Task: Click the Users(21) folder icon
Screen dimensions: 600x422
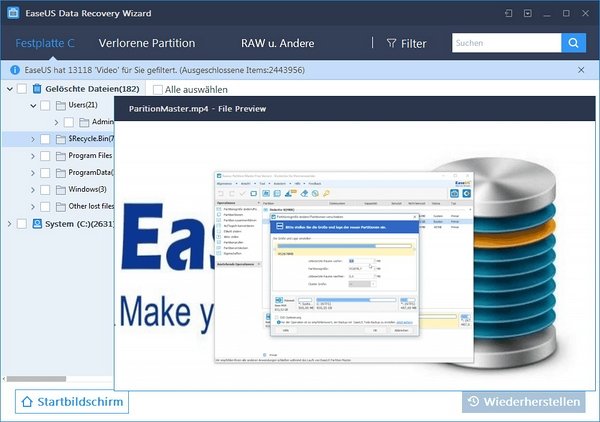Action: pyautogui.click(x=60, y=106)
